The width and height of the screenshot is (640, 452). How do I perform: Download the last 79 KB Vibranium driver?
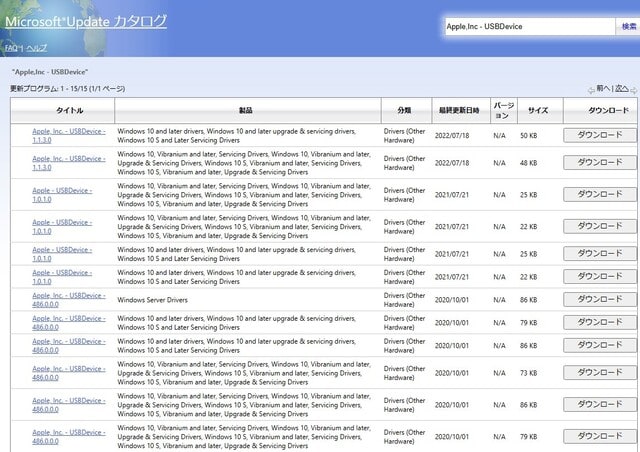(599, 436)
